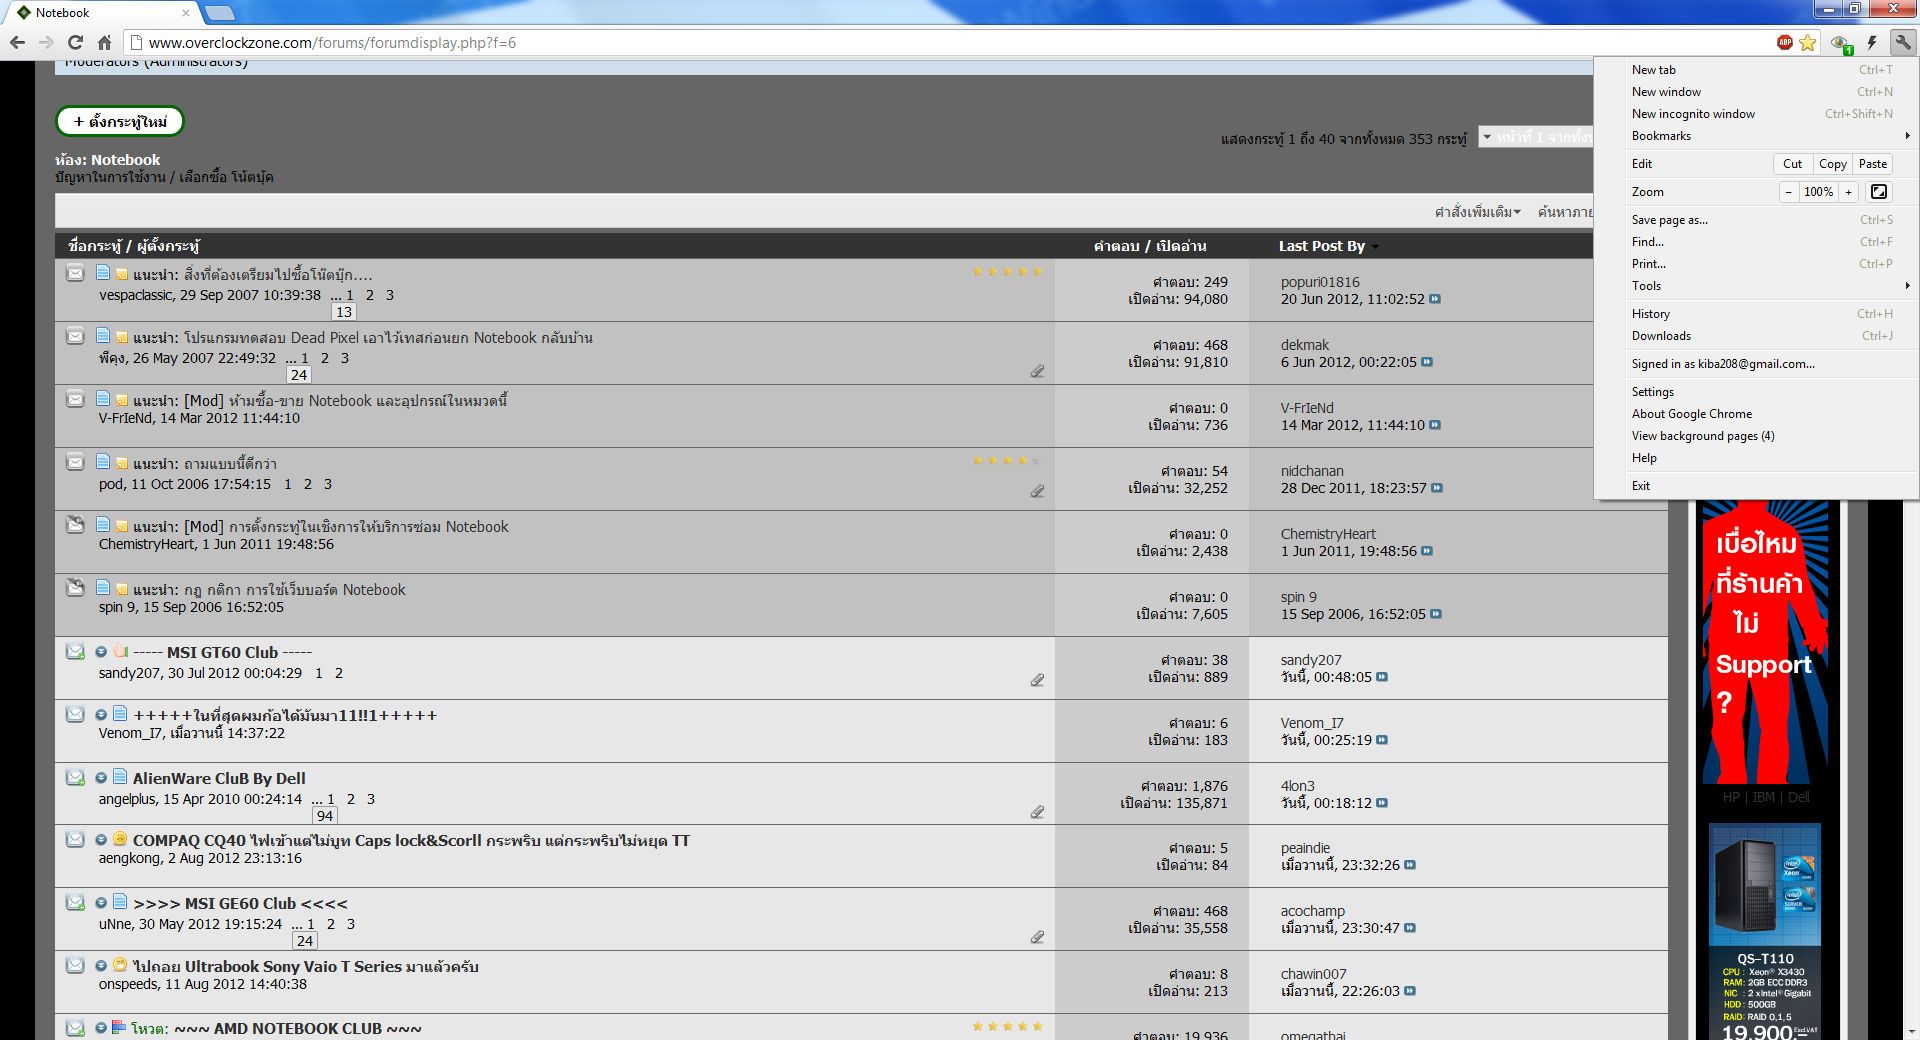Go to last post by popuri01816 arrow icon
This screenshot has height=1040, width=1920.
[1435, 299]
